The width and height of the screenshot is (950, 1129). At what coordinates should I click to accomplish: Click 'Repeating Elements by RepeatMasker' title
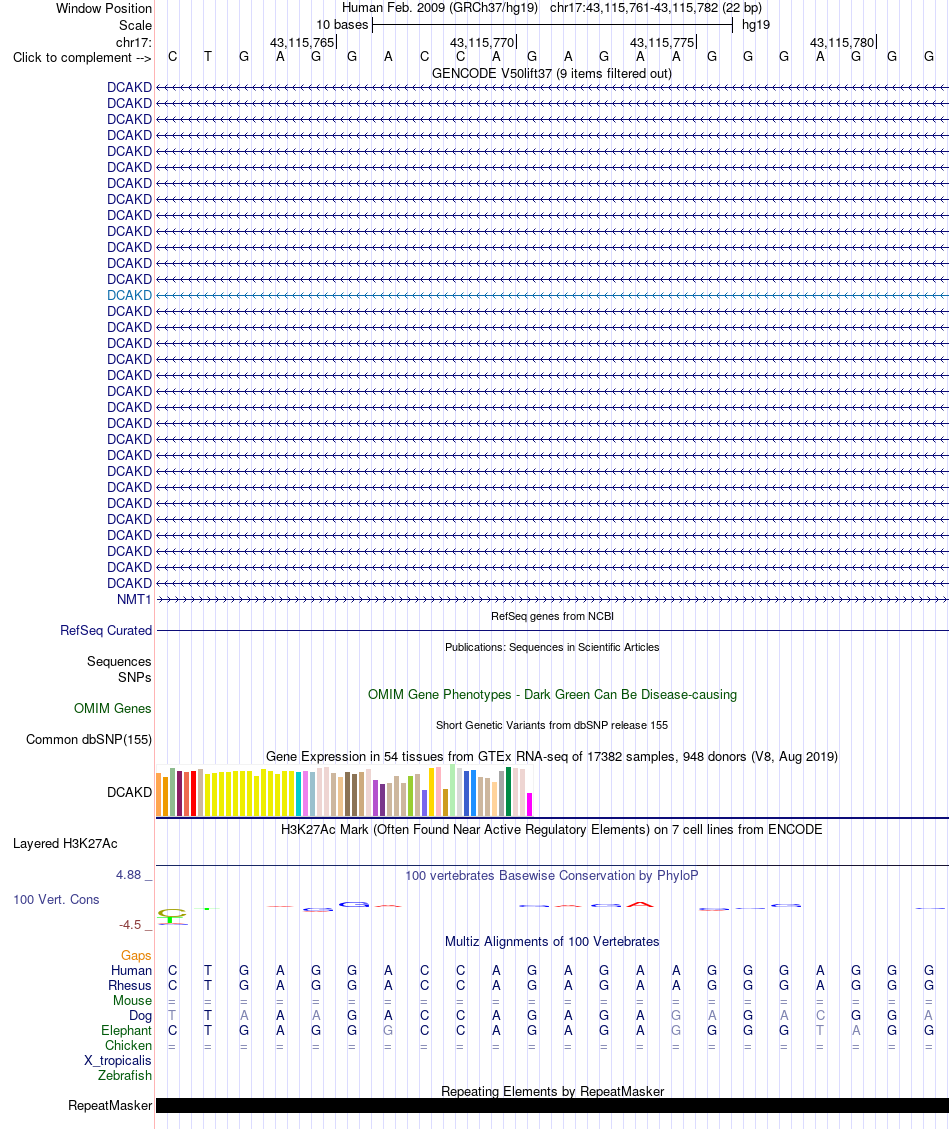[552, 1092]
